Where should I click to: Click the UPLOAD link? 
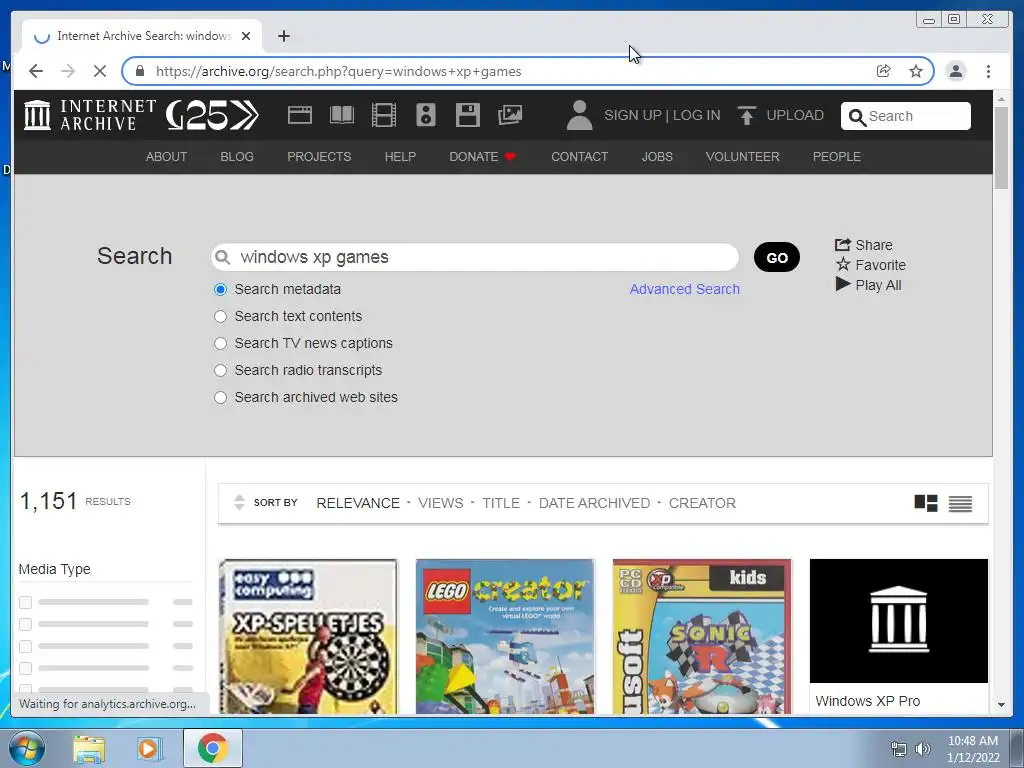[795, 116]
